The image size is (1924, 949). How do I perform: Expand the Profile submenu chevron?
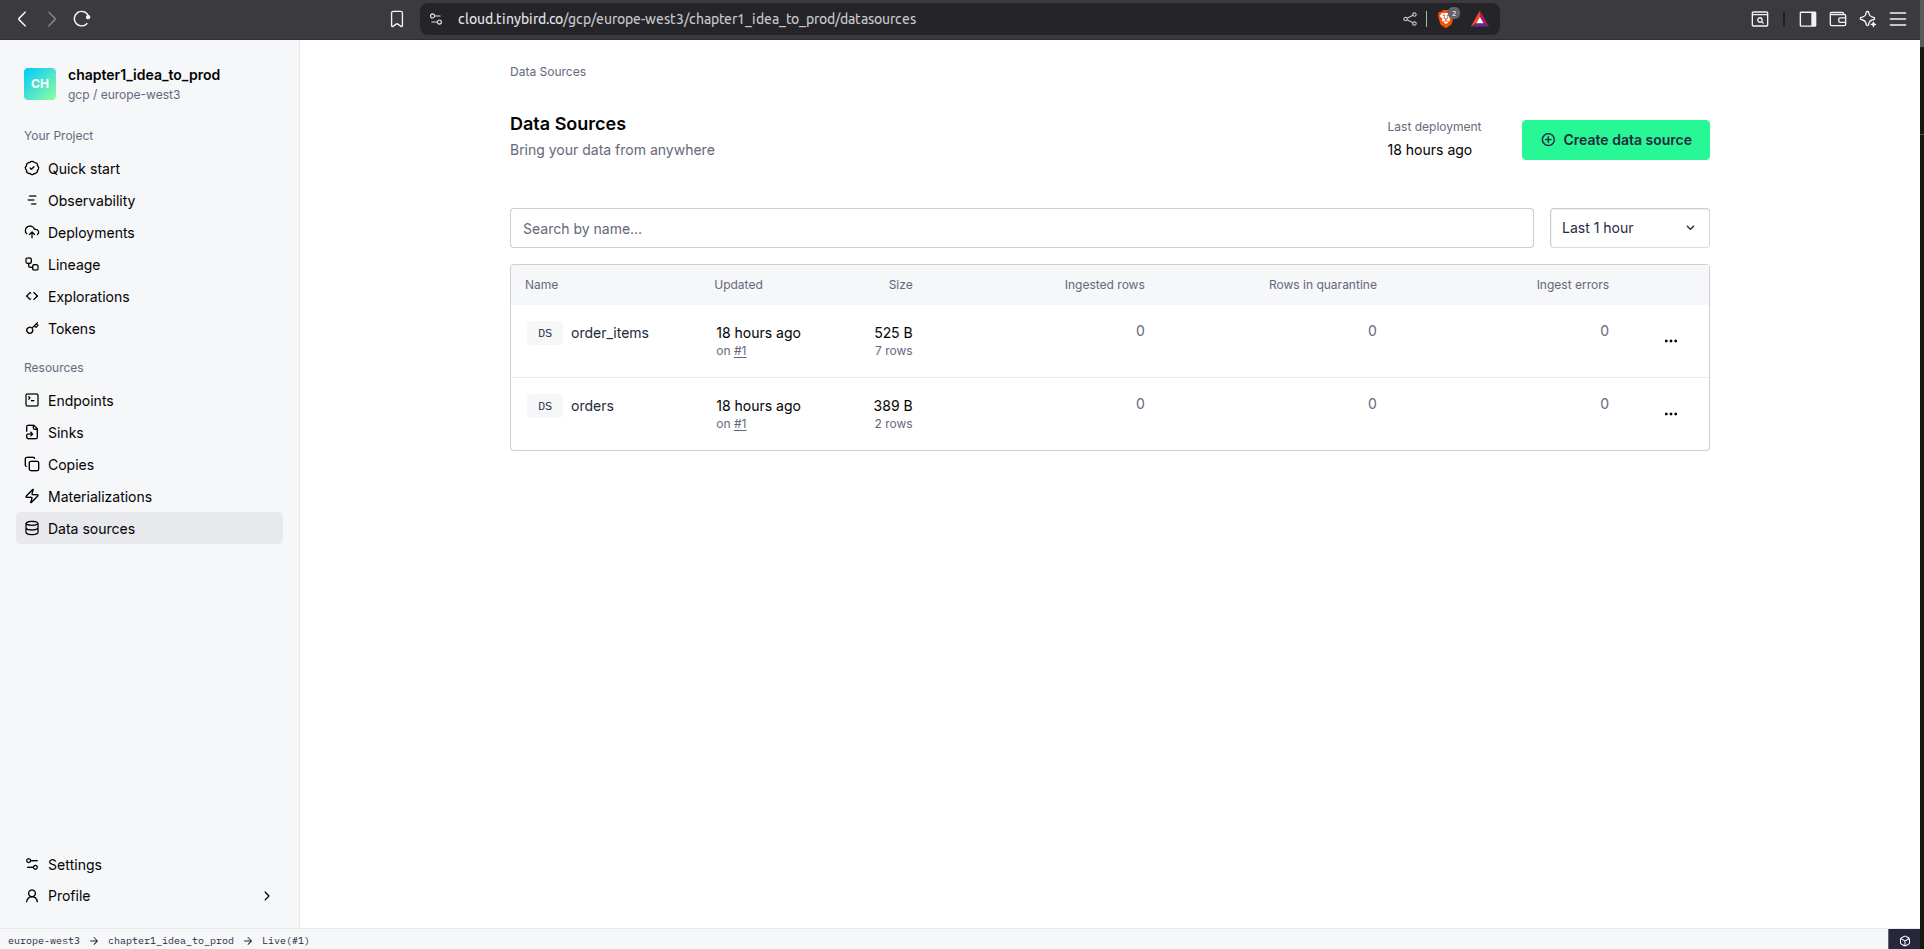(266, 896)
